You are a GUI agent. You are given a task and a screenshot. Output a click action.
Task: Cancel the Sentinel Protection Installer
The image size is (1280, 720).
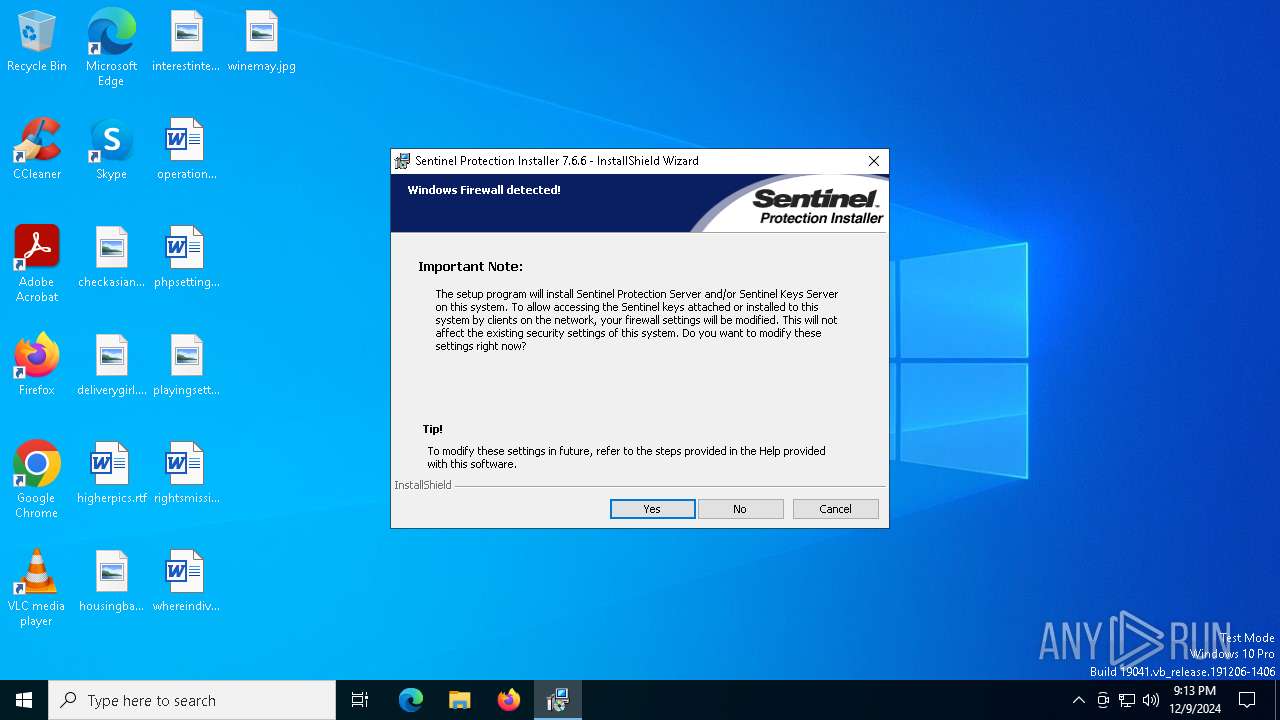click(x=835, y=509)
